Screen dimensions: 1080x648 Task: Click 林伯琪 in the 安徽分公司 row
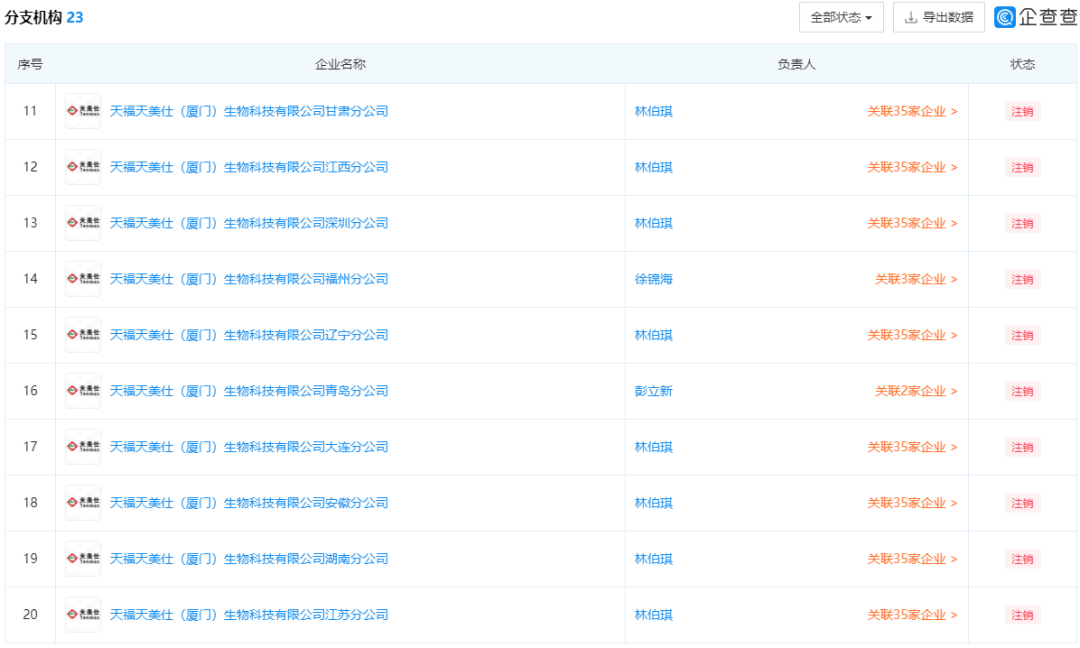[x=653, y=503]
